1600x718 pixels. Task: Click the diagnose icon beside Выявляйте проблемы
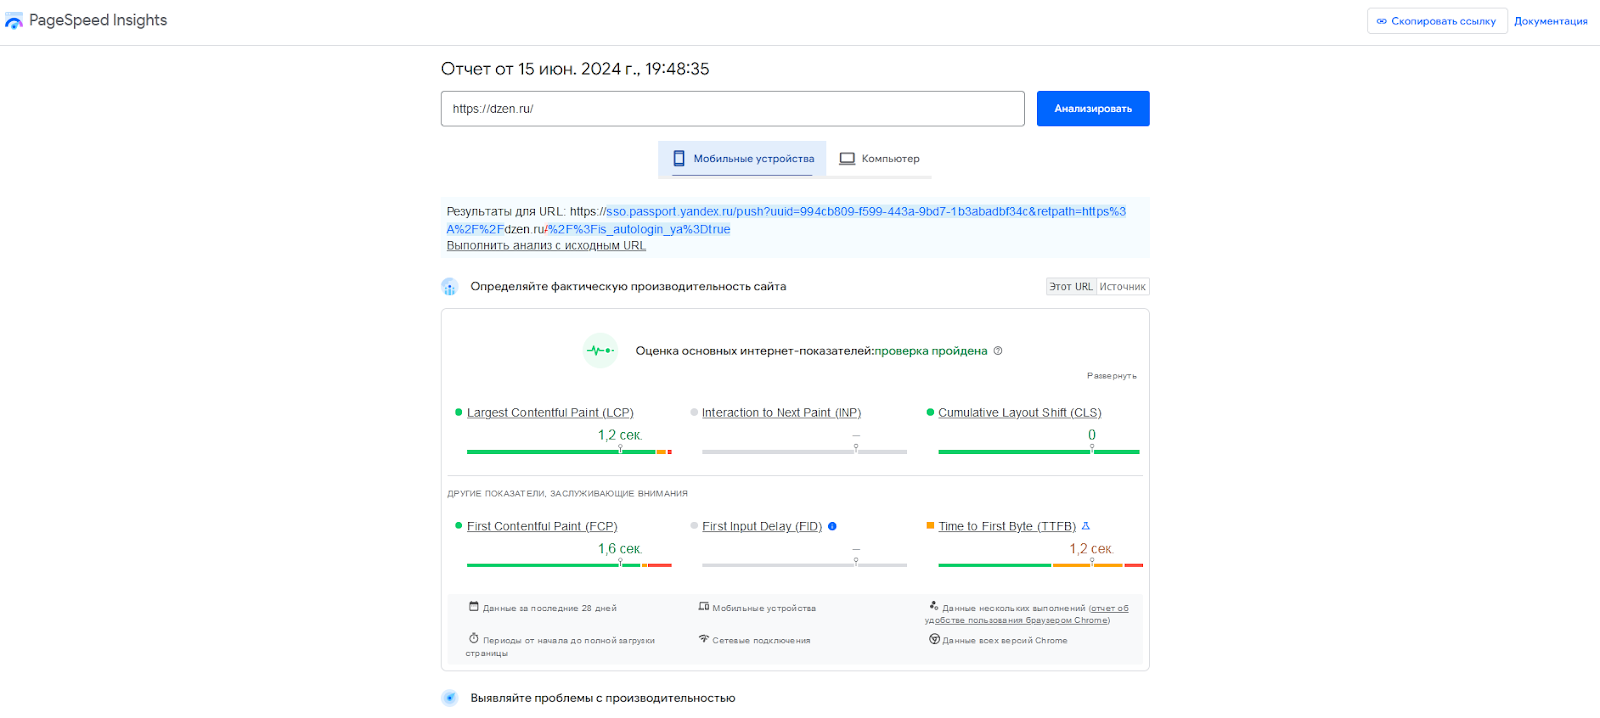(450, 698)
